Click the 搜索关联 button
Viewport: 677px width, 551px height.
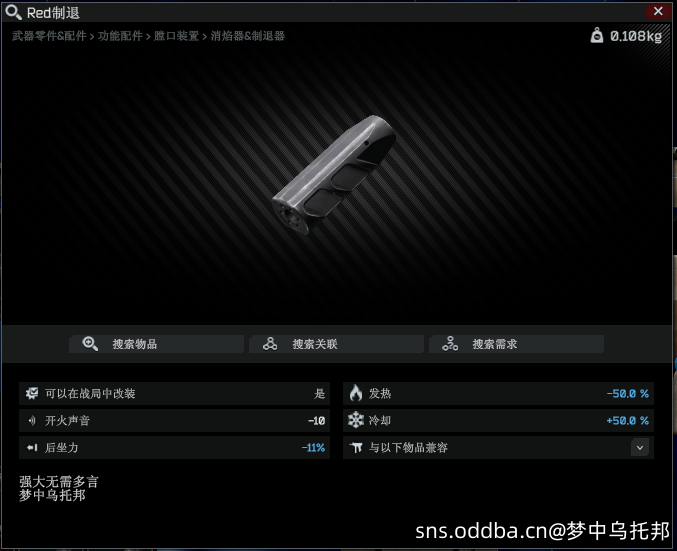336,344
